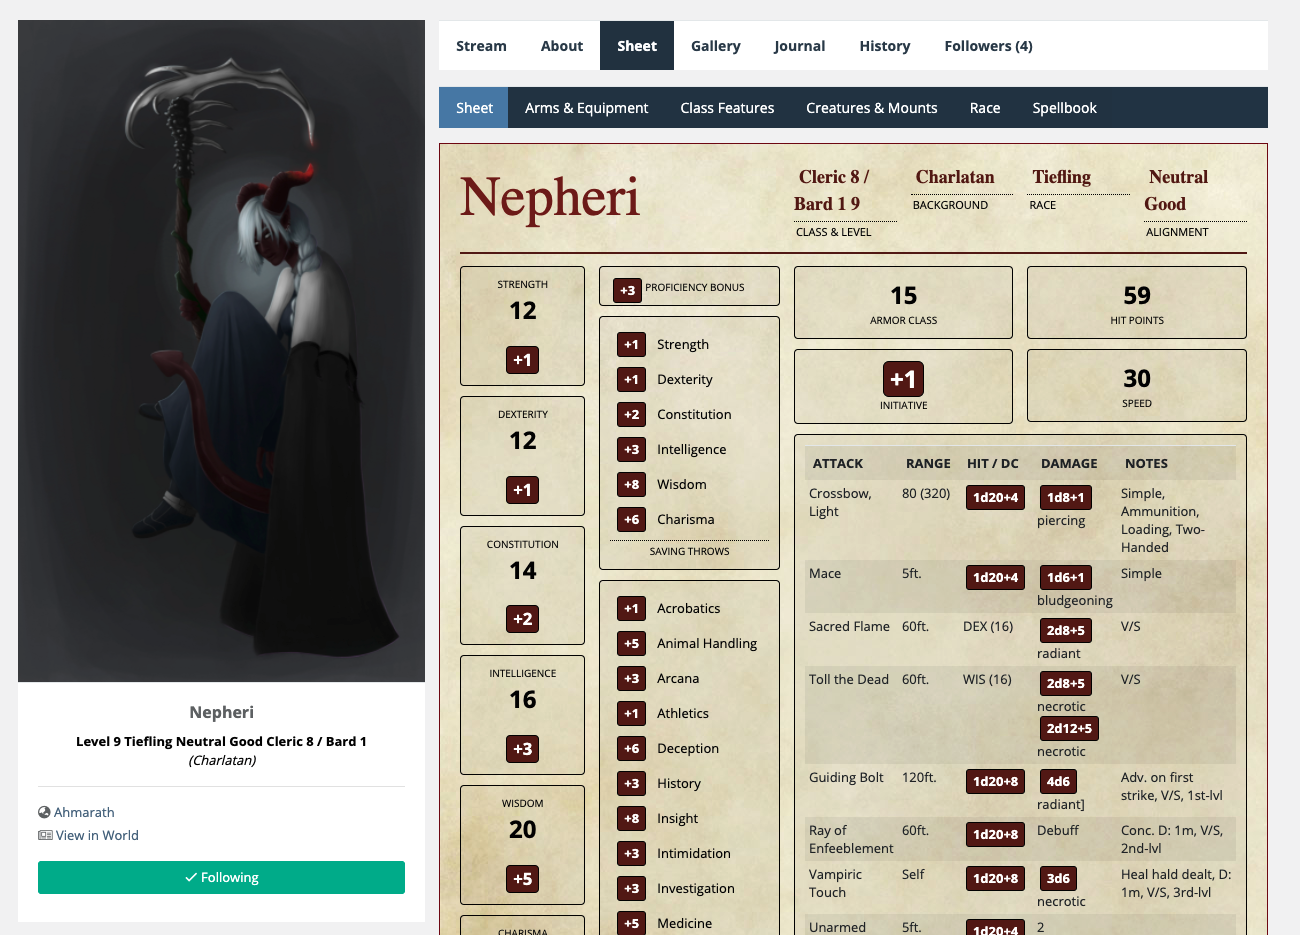Image resolution: width=1300 pixels, height=935 pixels.
Task: Click the globe icon beside Ahmarath
Action: (43, 812)
